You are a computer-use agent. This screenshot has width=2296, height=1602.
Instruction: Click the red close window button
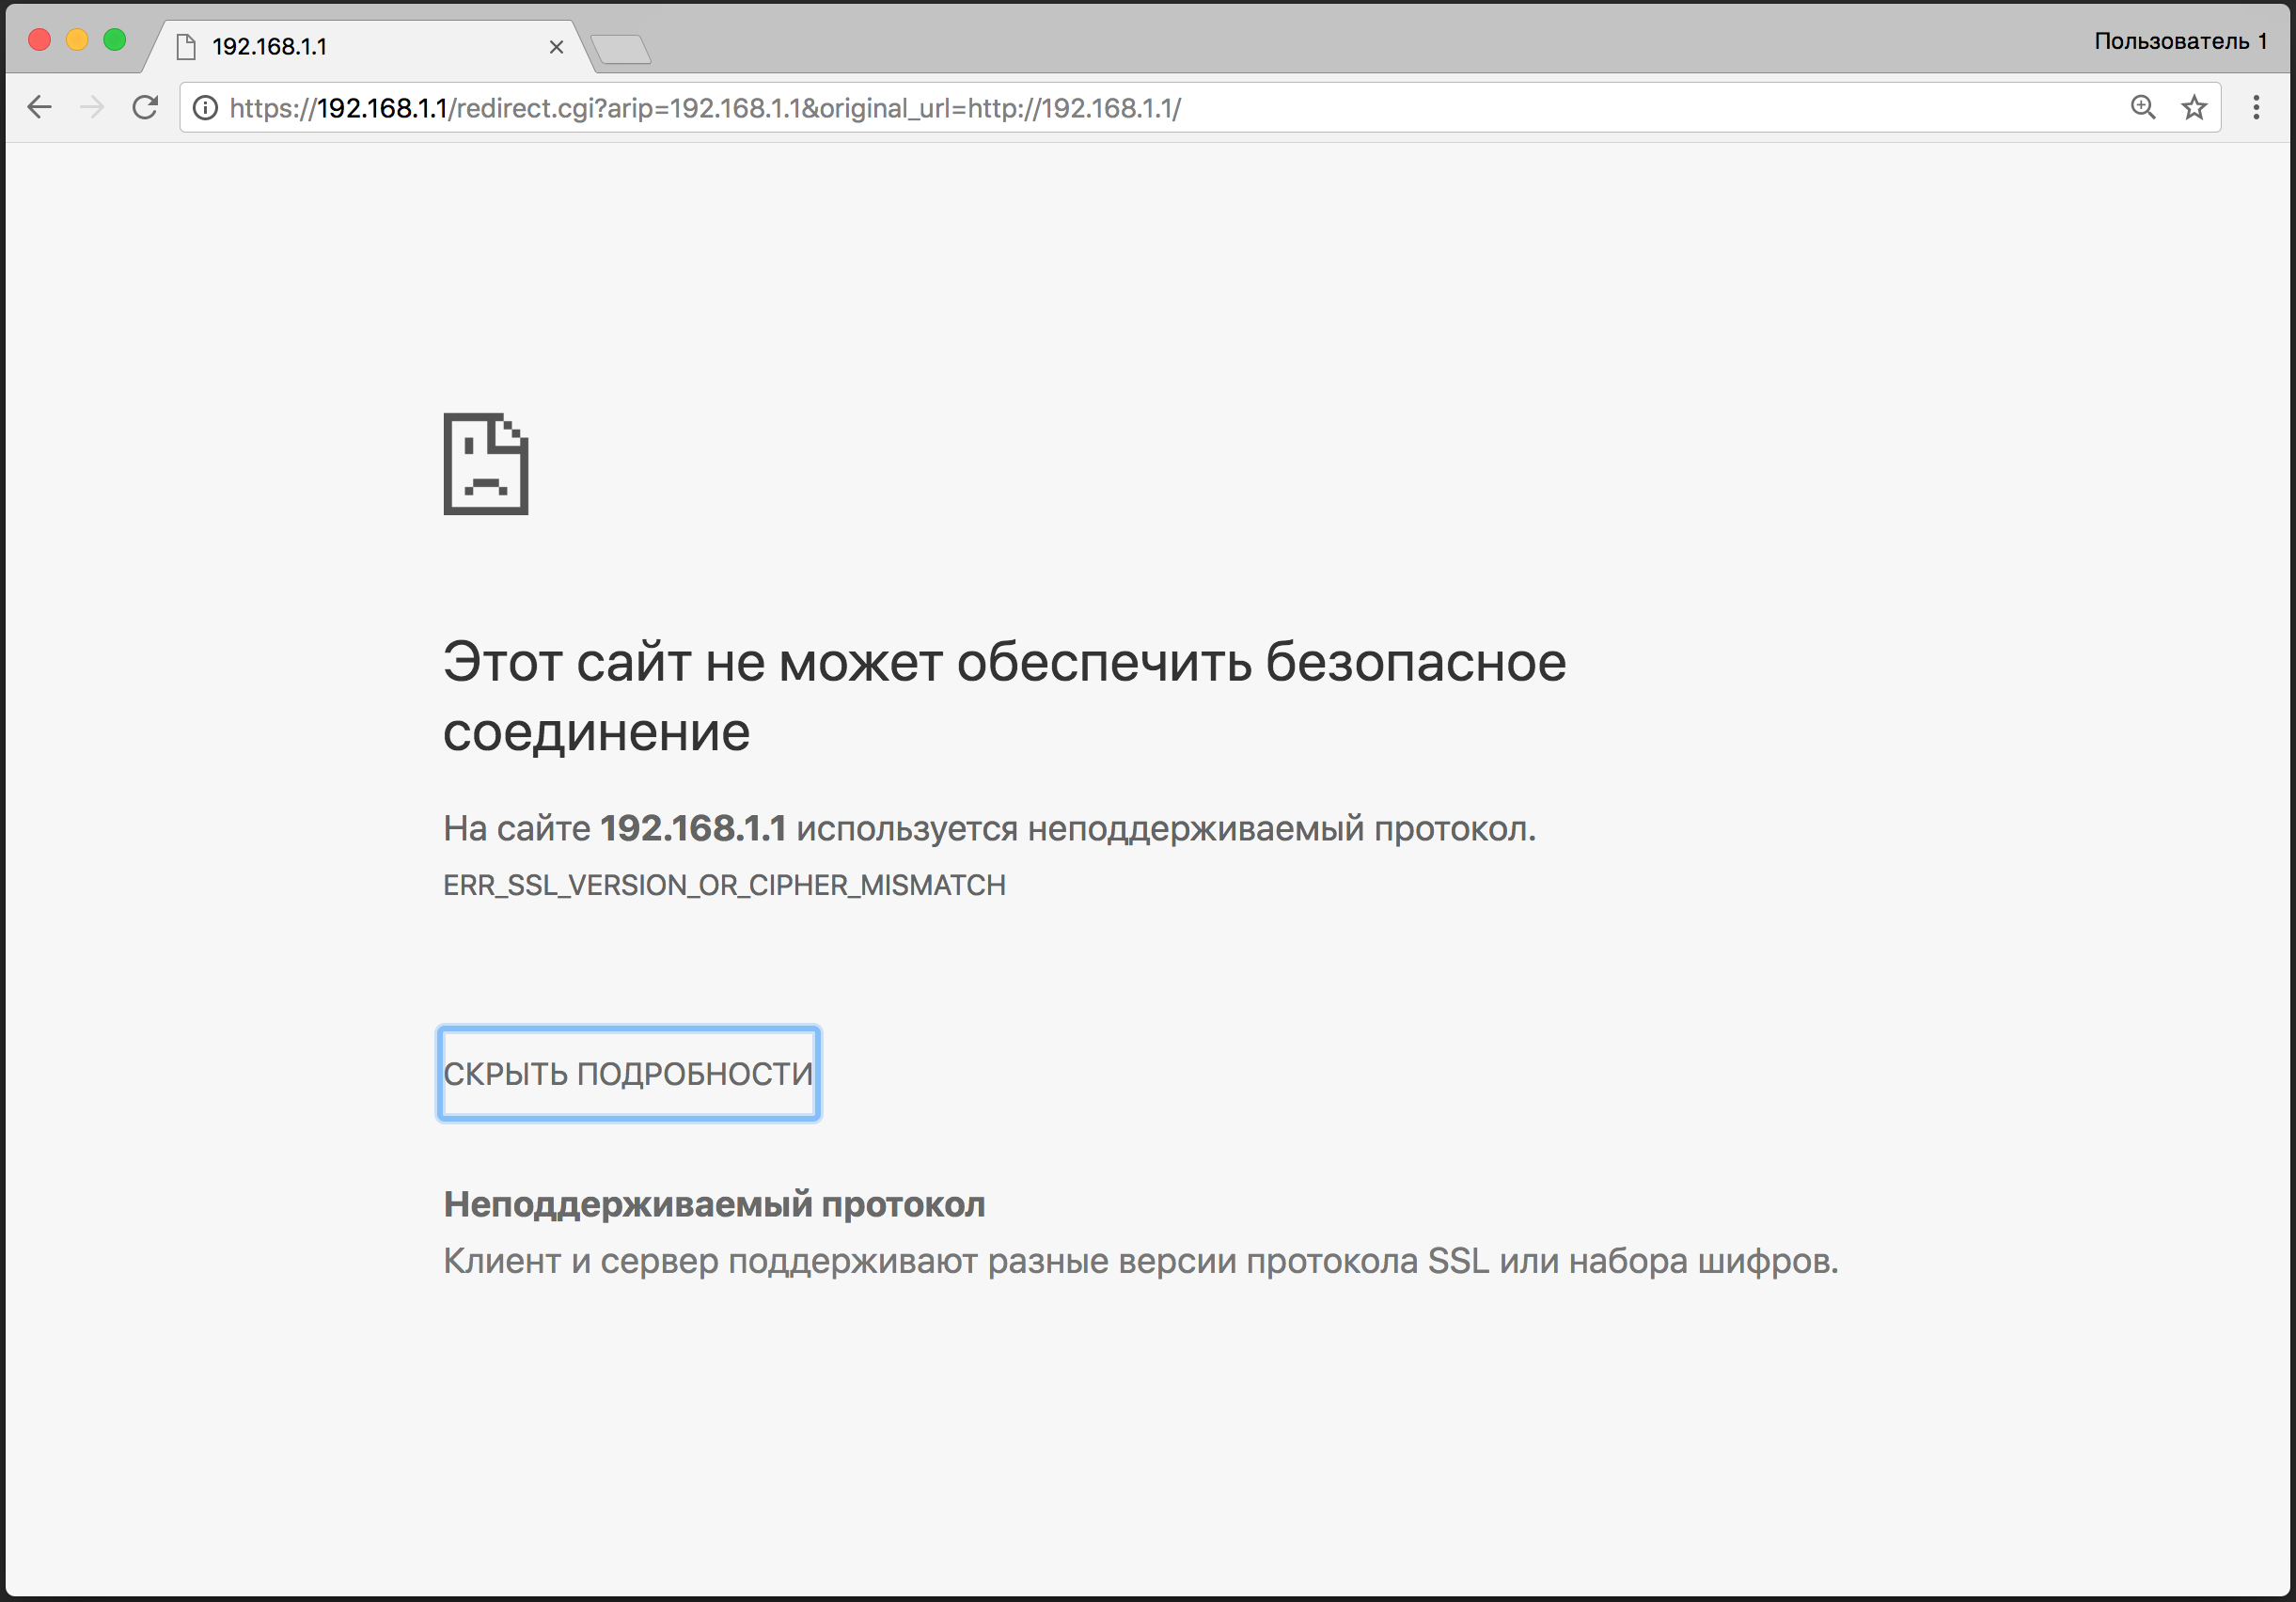click(39, 40)
